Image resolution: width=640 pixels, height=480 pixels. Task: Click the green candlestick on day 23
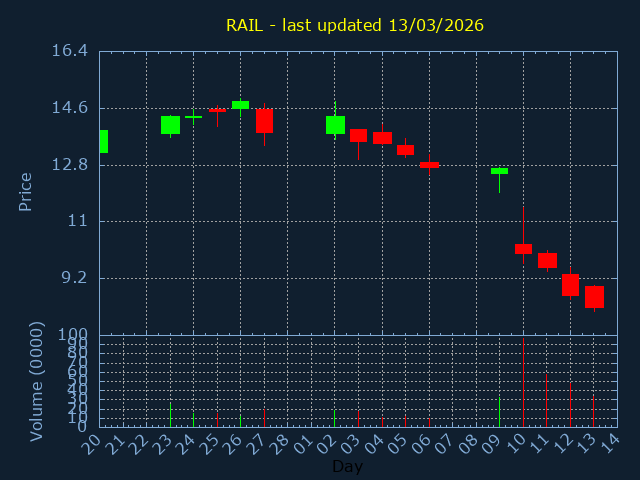[x=170, y=125]
